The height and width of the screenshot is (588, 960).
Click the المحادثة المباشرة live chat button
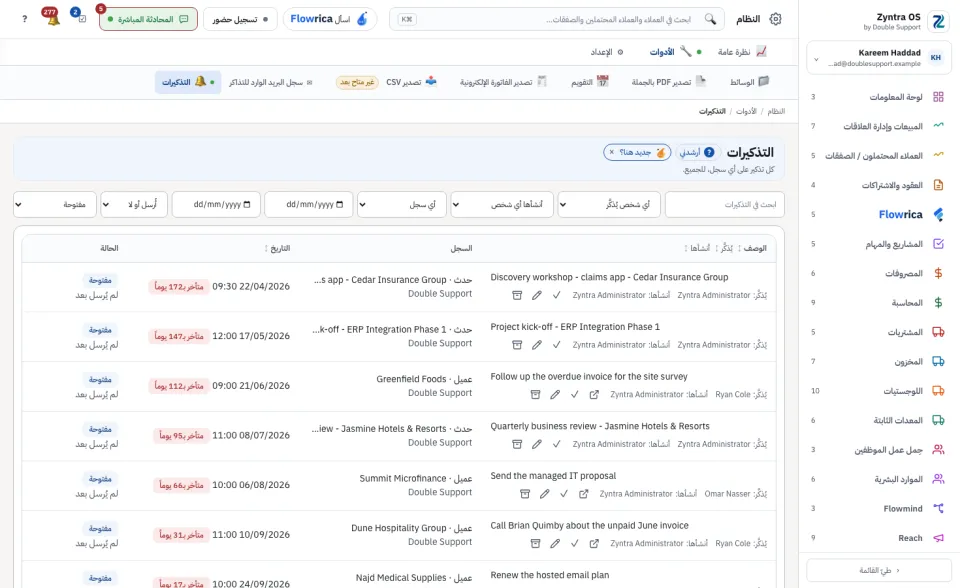[x=148, y=19]
